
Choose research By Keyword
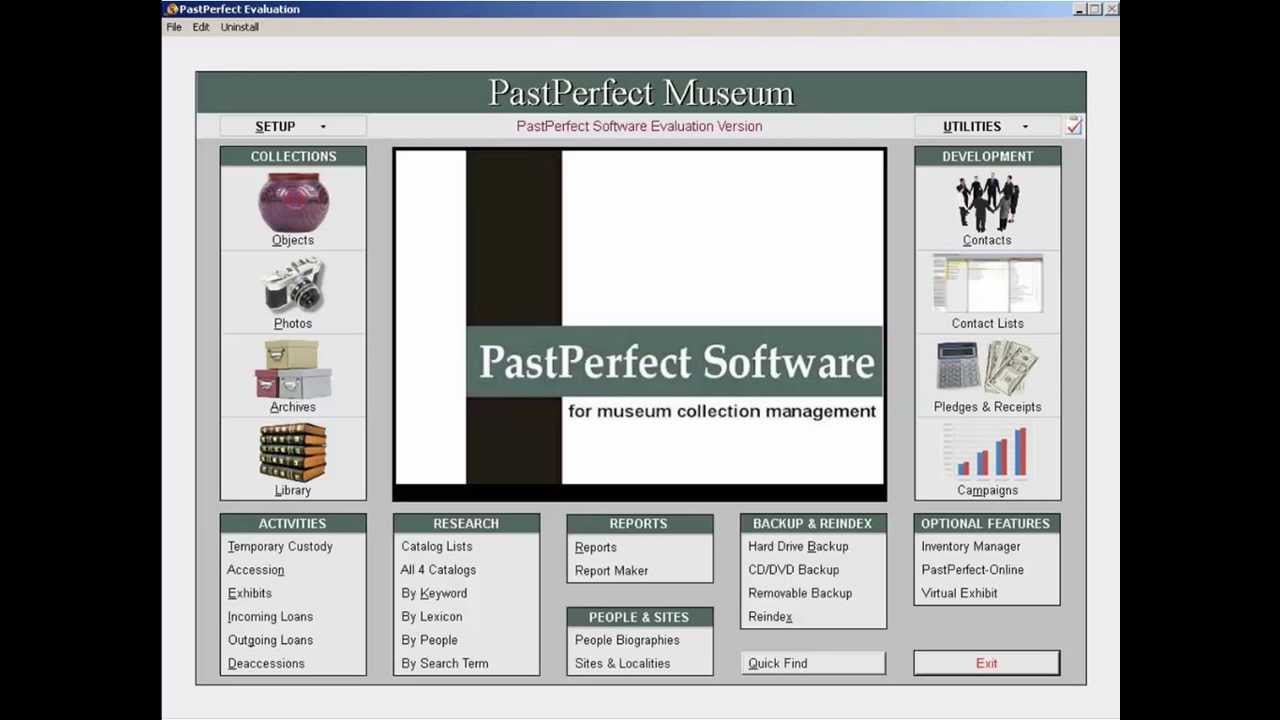click(x=434, y=593)
